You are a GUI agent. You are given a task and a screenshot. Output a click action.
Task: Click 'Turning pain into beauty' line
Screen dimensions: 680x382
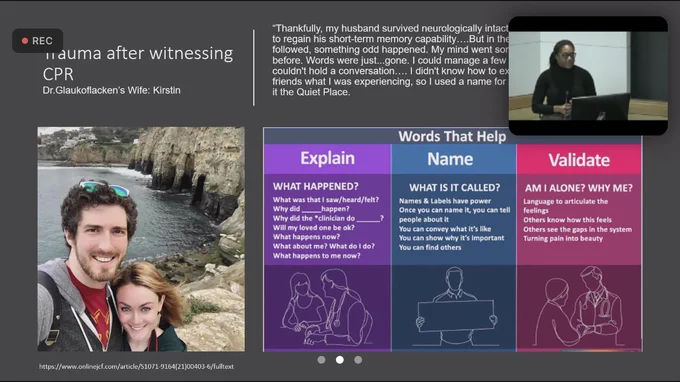pyautogui.click(x=563, y=238)
